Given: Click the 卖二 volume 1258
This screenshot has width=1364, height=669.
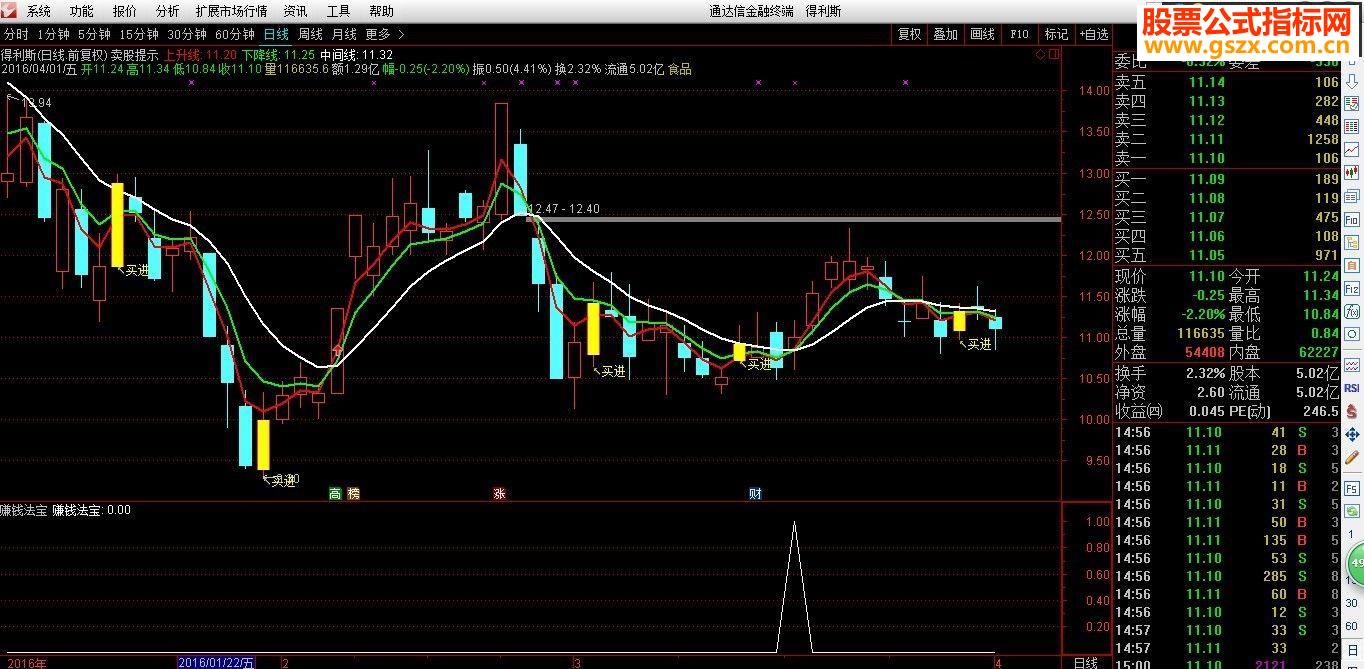Looking at the screenshot, I should click(1322, 139).
